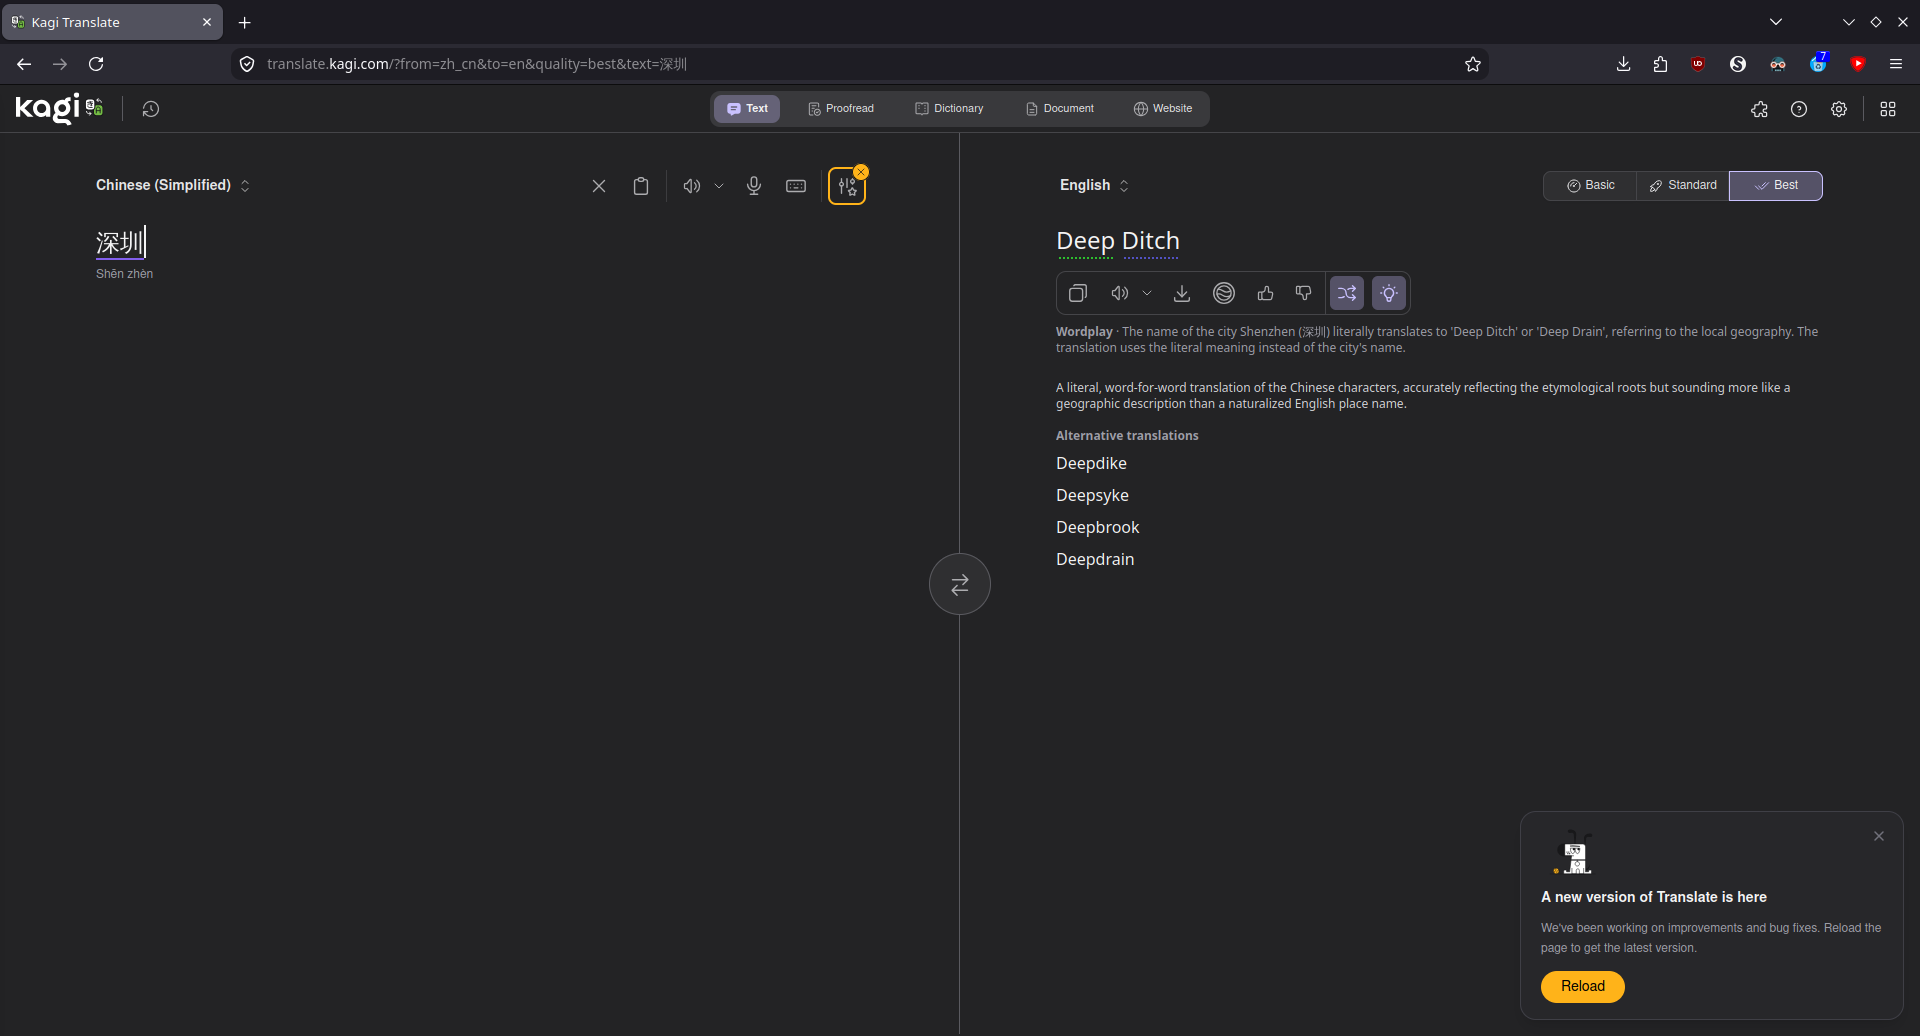
Task: Toggle alternative translations shuffle icon
Action: [1347, 293]
